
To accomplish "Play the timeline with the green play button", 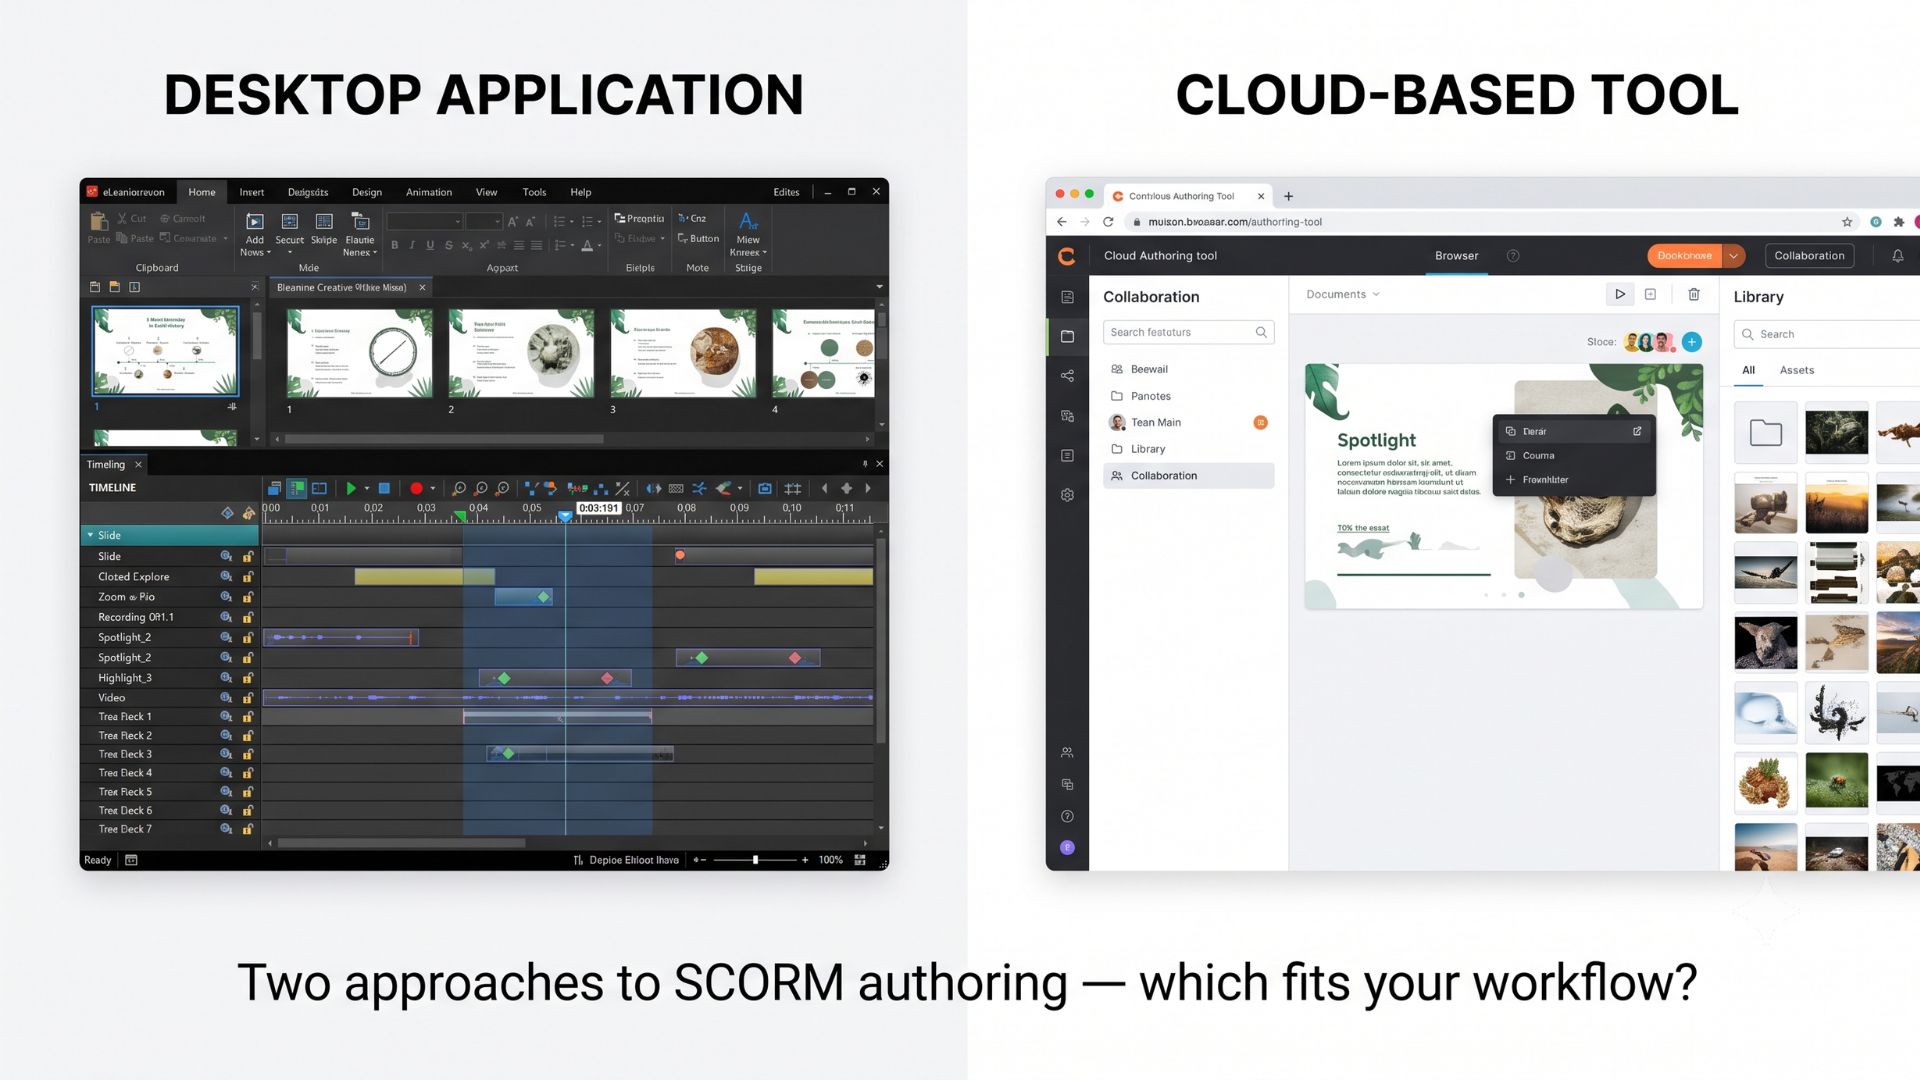I will click(x=351, y=488).
